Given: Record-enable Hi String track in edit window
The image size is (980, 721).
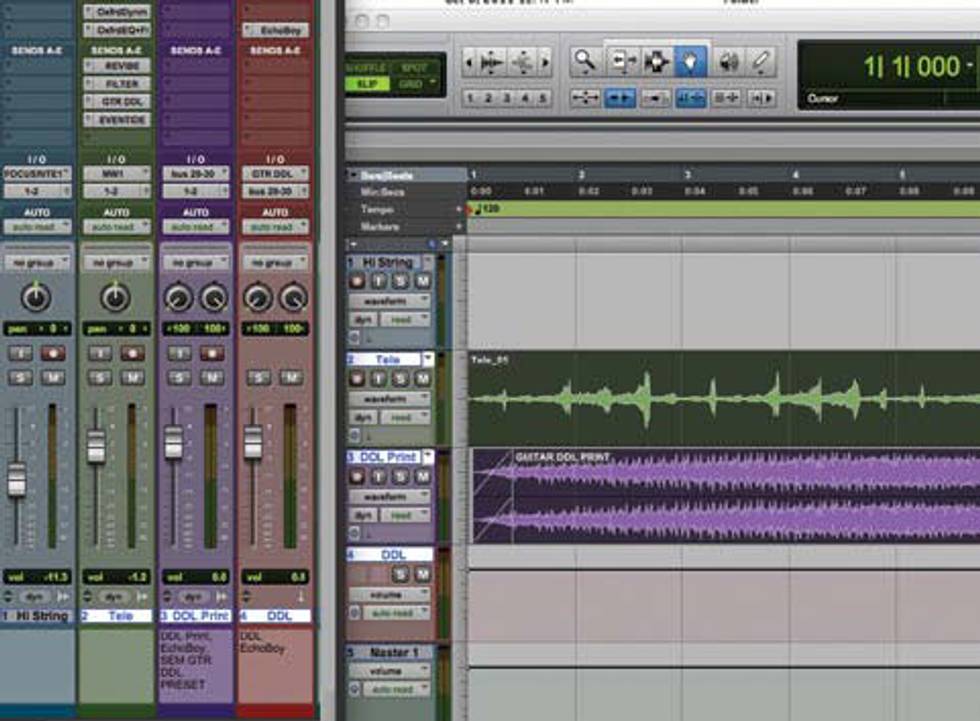Looking at the screenshot, I should pos(357,281).
